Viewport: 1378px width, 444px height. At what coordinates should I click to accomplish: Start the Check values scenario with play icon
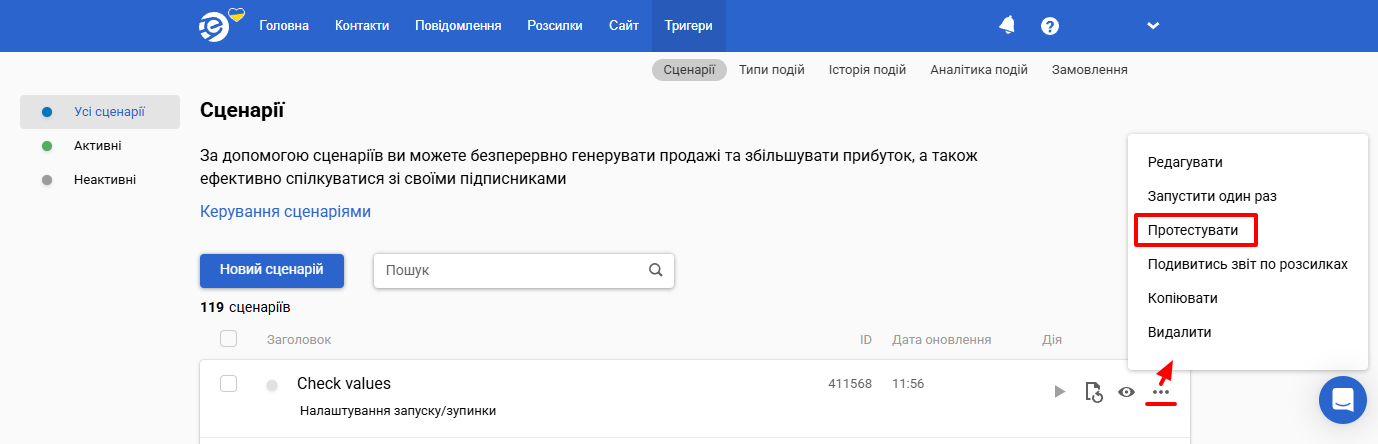1060,392
